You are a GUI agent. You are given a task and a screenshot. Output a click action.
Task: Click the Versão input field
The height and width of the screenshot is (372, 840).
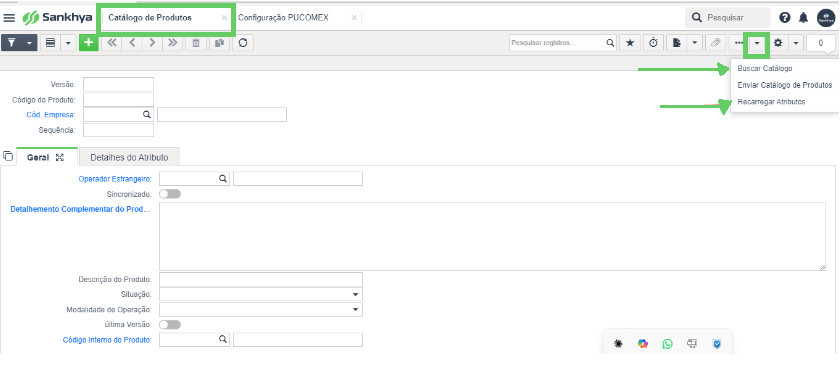[118, 85]
